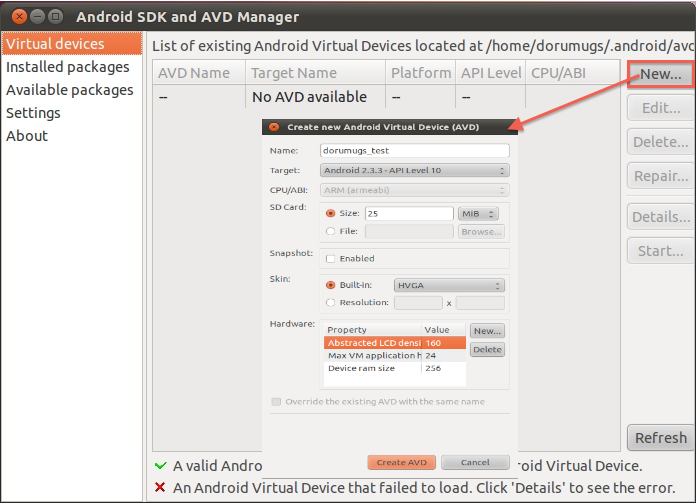Open the HVGA built-in skin dropdown
This screenshot has width=697, height=503.
[x=449, y=285]
